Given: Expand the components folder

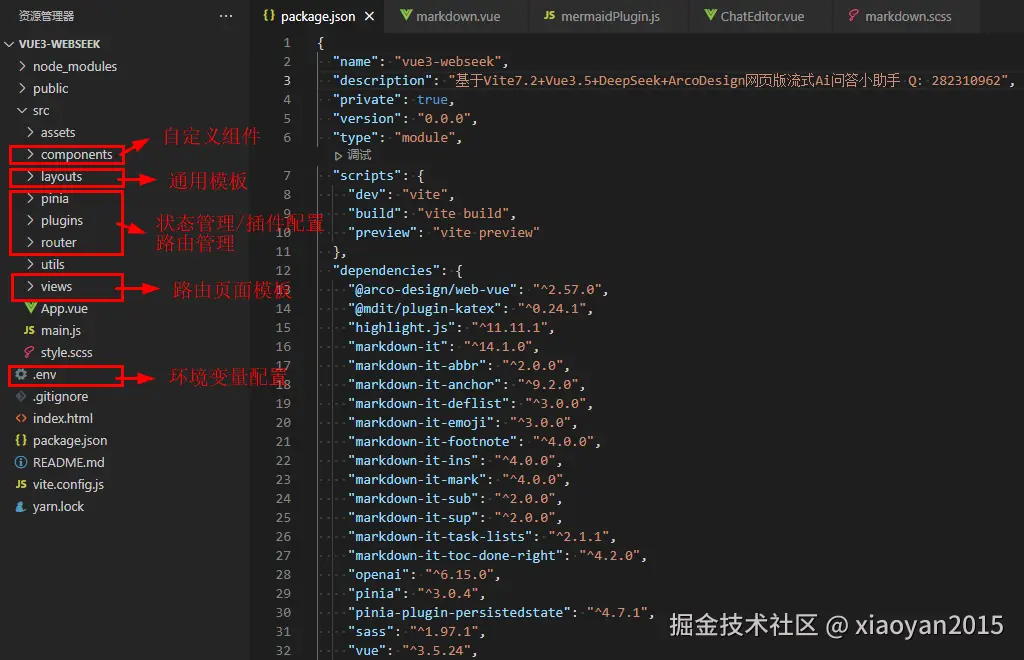Looking at the screenshot, I should (x=30, y=154).
